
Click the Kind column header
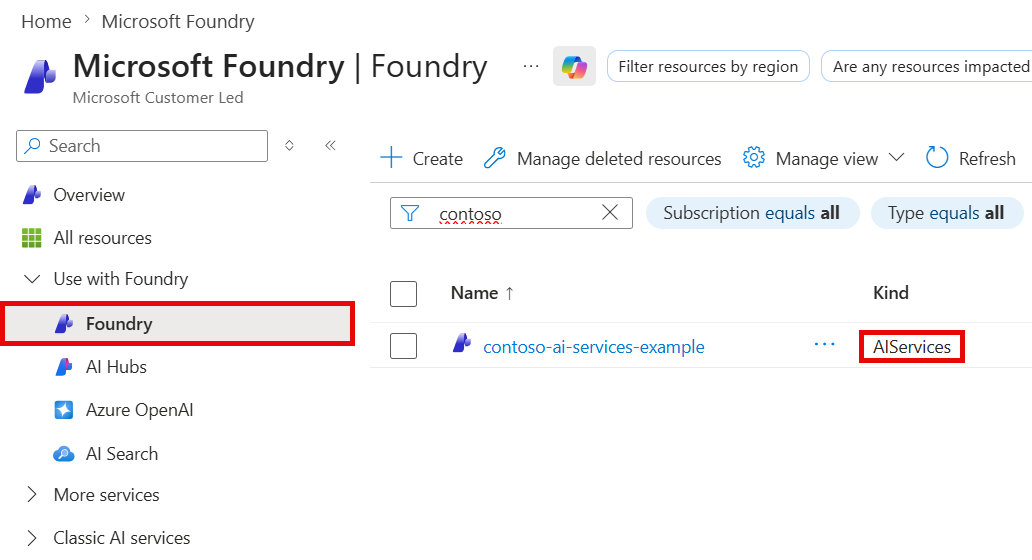point(890,293)
